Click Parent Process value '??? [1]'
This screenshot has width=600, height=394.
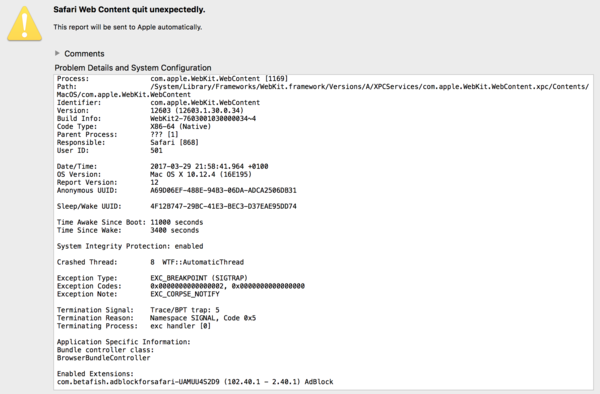coord(165,135)
